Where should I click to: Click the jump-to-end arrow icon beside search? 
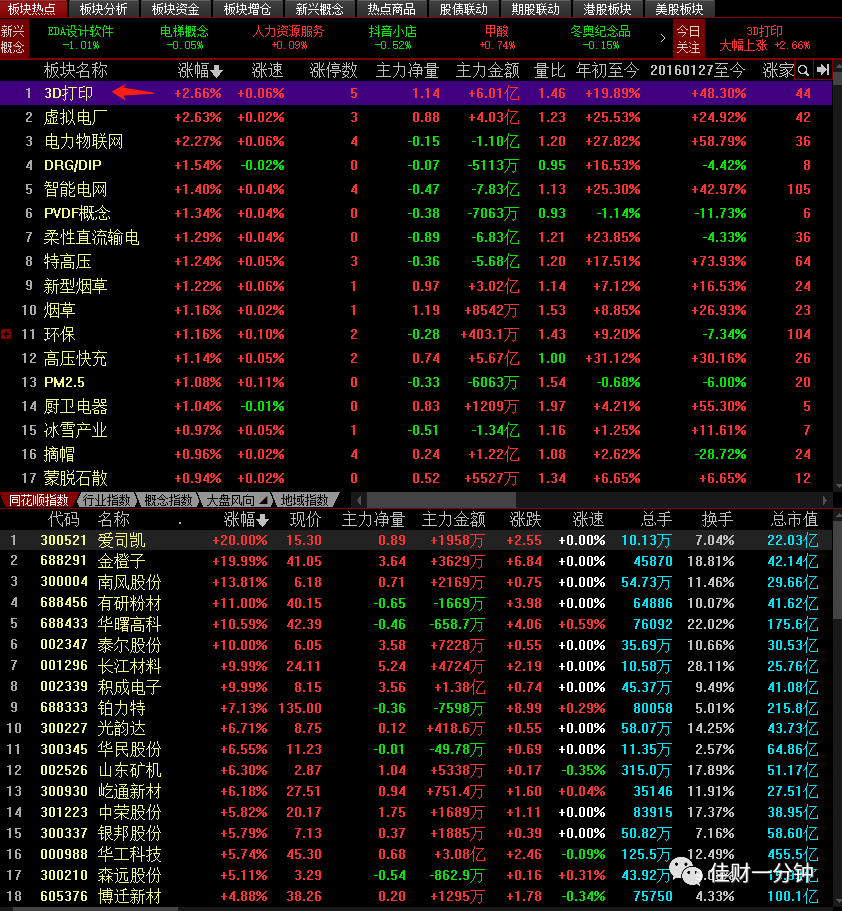[x=822, y=70]
